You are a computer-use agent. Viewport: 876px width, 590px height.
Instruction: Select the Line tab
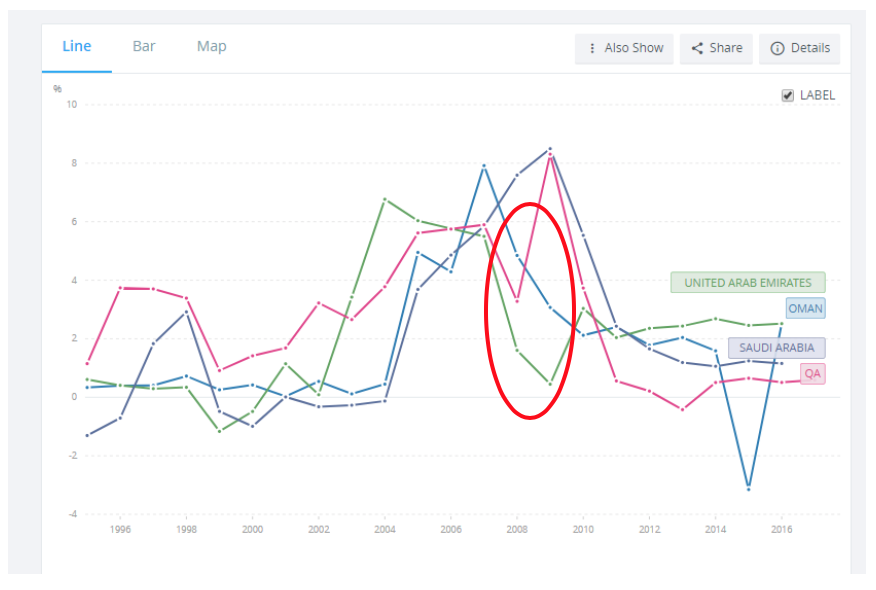[77, 46]
